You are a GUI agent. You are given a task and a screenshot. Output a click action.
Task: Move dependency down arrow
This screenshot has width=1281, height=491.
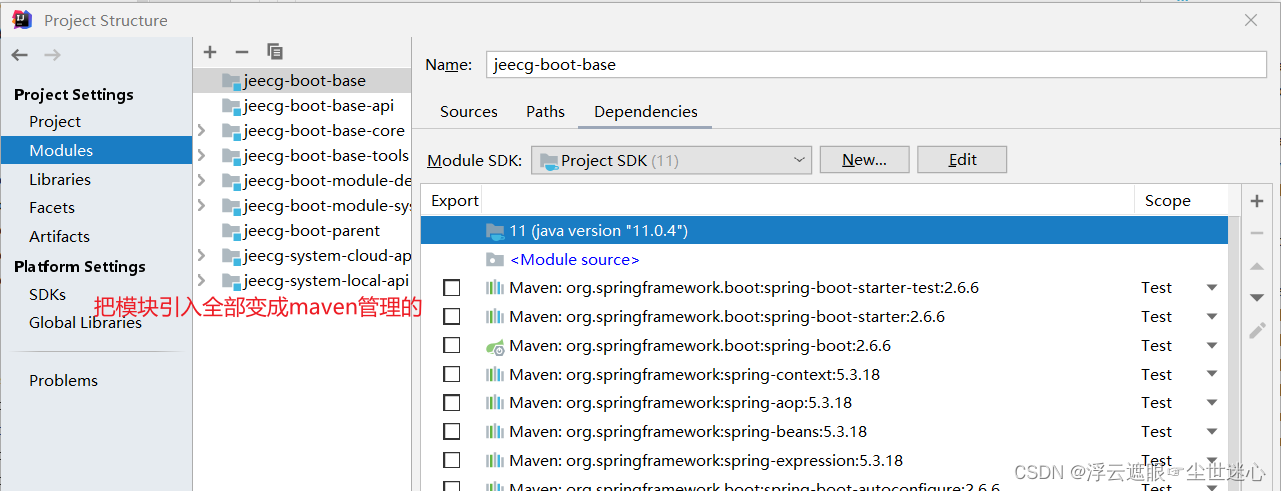(x=1258, y=298)
